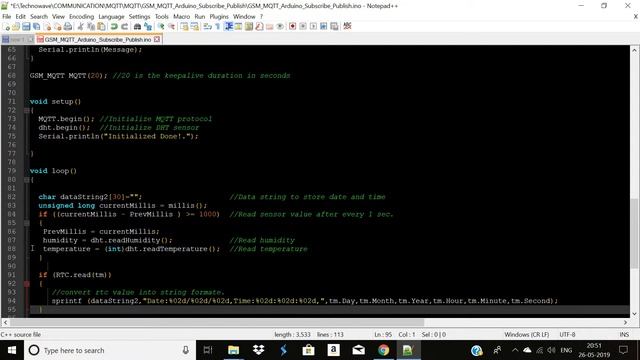
Task: Create a new document with the New icon
Action: pyautogui.click(x=6, y=27)
